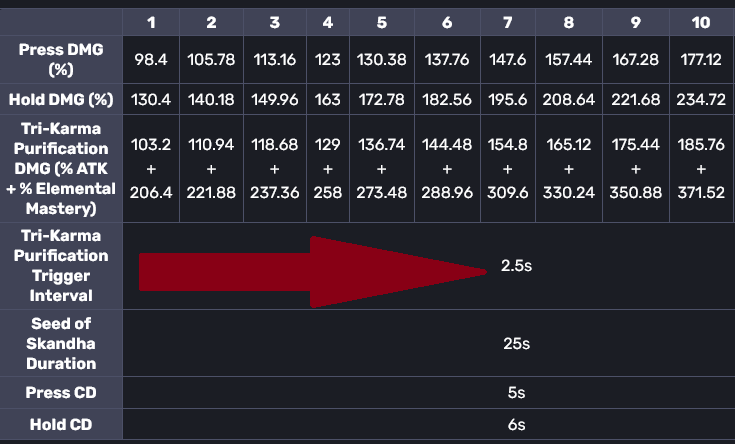Image resolution: width=735 pixels, height=444 pixels.
Task: Select Press DMG value 123
Action: click(328, 60)
